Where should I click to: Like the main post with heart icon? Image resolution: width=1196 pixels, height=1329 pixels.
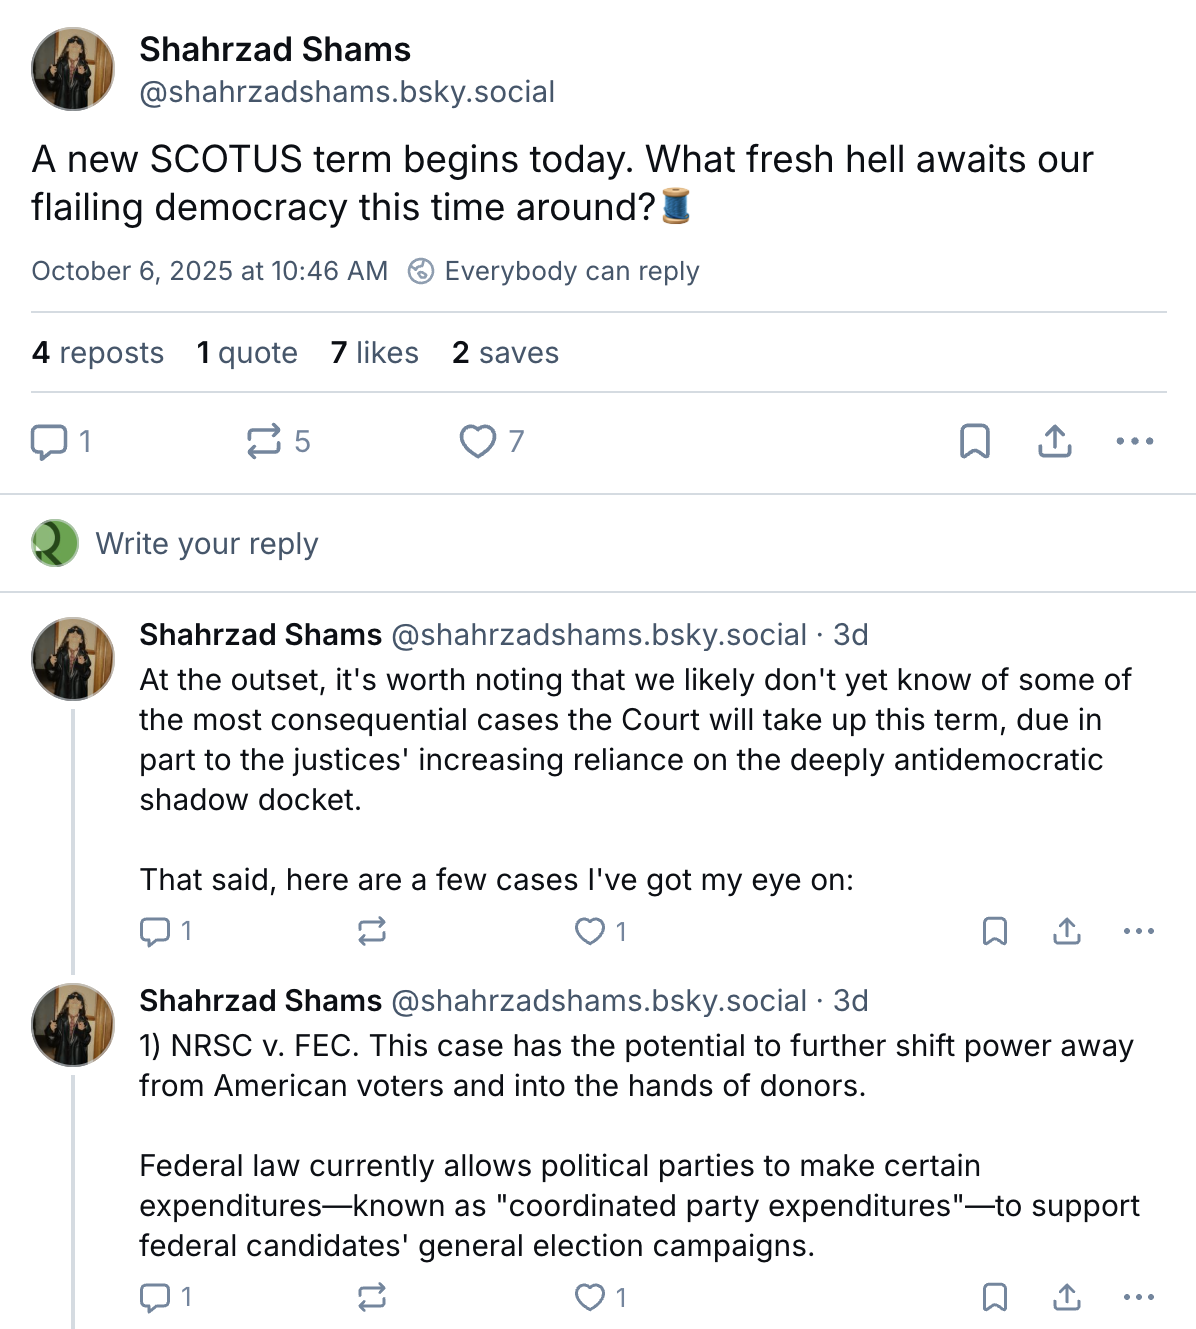tap(478, 441)
